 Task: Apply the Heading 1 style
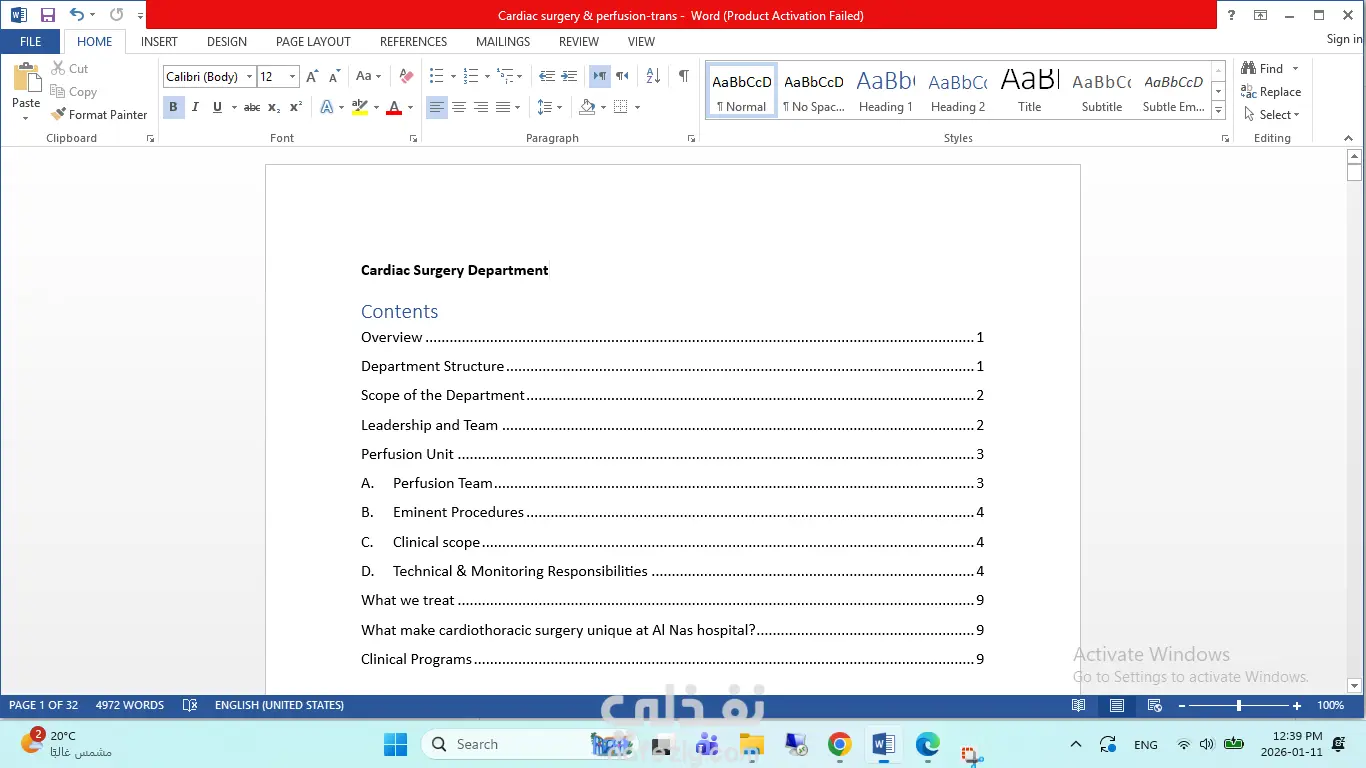pyautogui.click(x=886, y=91)
